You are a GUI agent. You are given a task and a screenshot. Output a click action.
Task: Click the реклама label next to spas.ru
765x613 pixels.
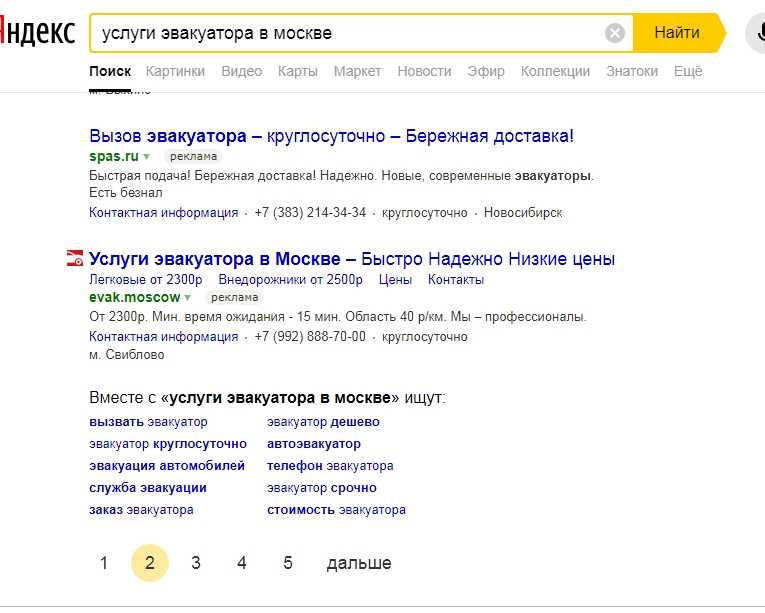click(193, 157)
